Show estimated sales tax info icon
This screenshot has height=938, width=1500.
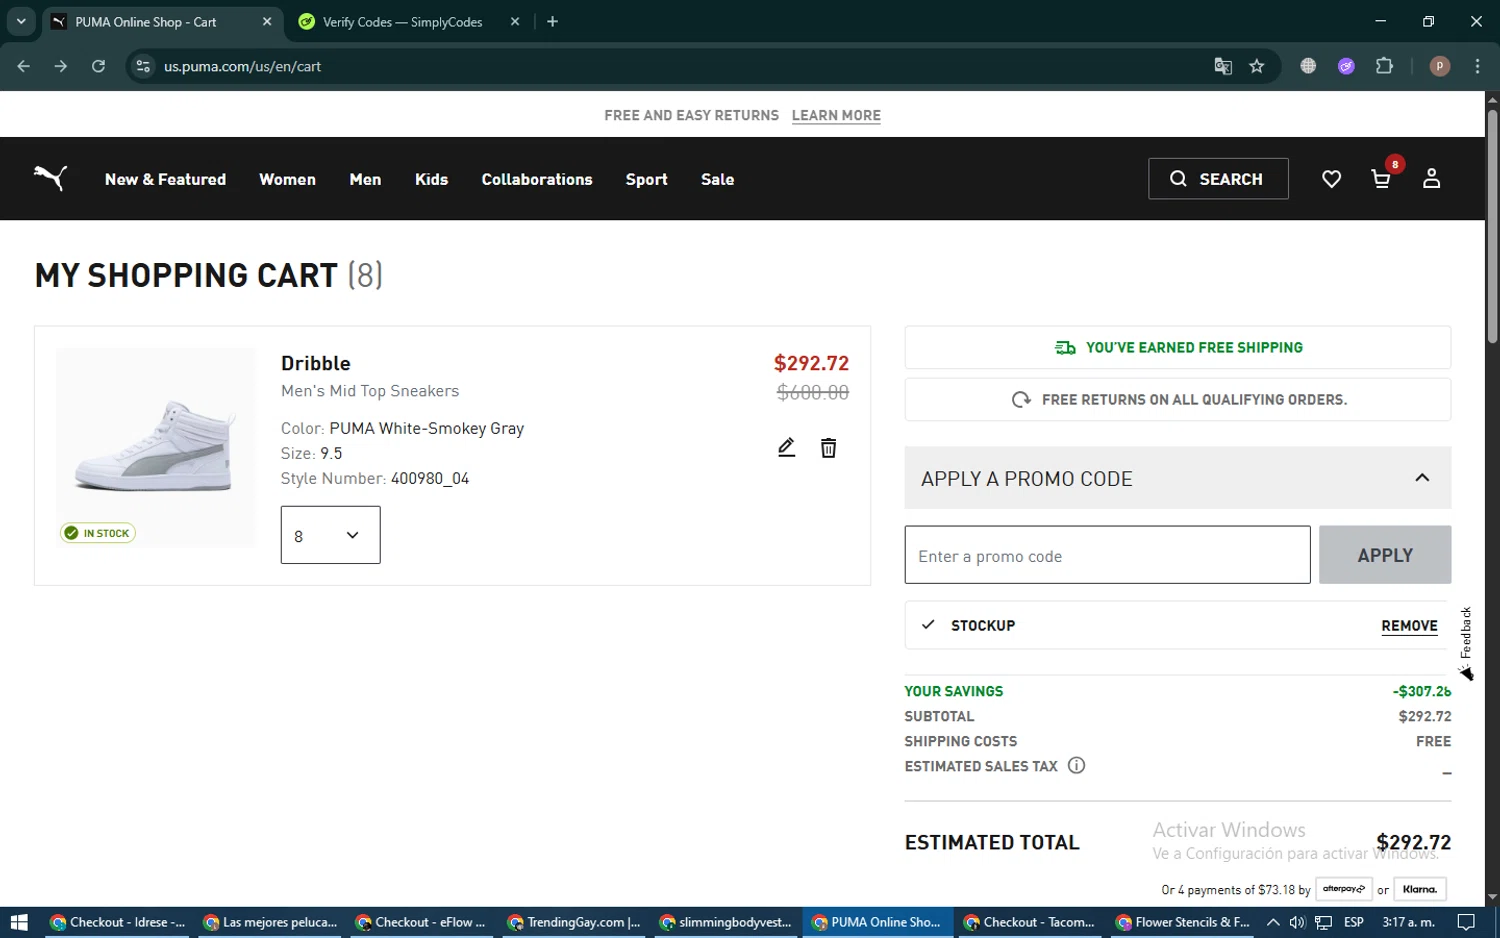[1076, 766]
